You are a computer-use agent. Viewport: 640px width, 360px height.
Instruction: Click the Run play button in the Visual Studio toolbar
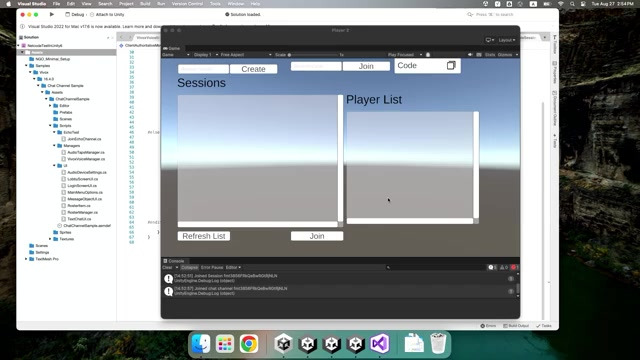[52, 14]
